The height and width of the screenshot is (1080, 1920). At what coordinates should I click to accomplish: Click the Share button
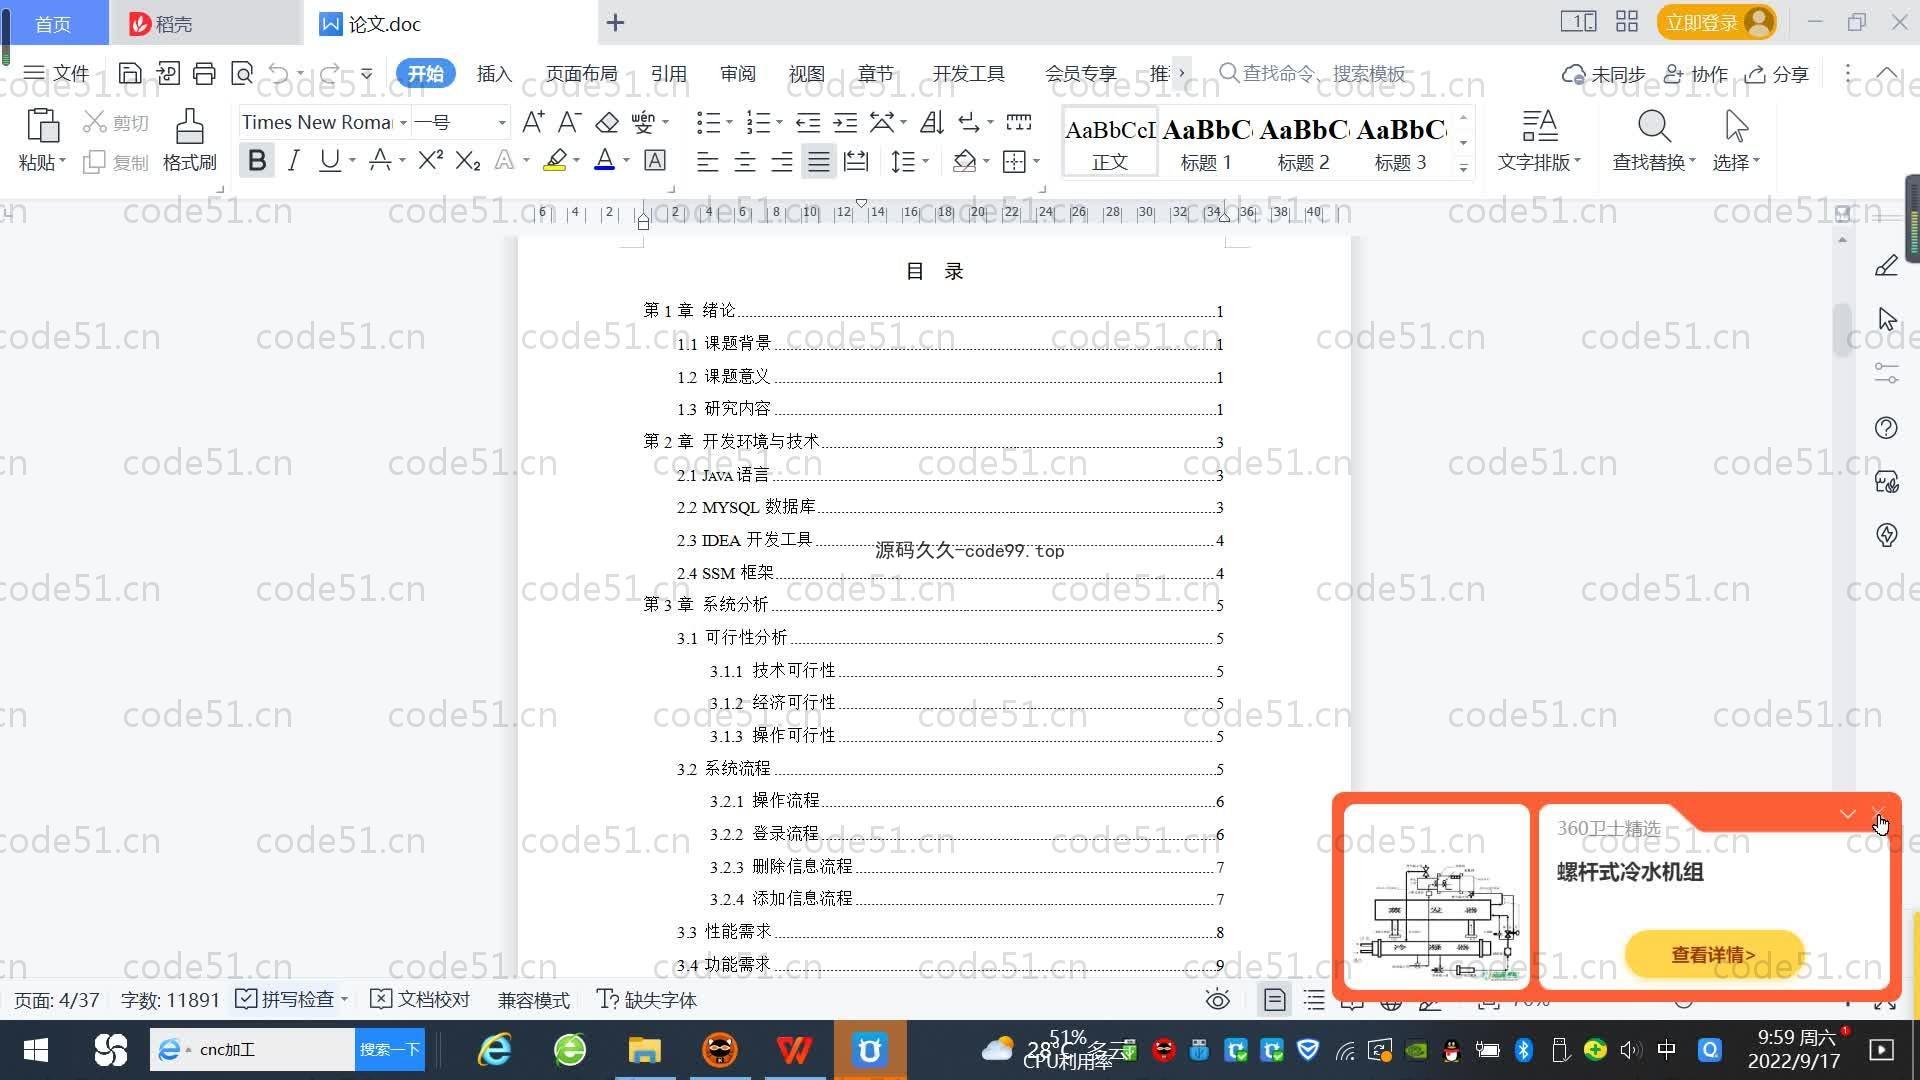pos(1777,74)
